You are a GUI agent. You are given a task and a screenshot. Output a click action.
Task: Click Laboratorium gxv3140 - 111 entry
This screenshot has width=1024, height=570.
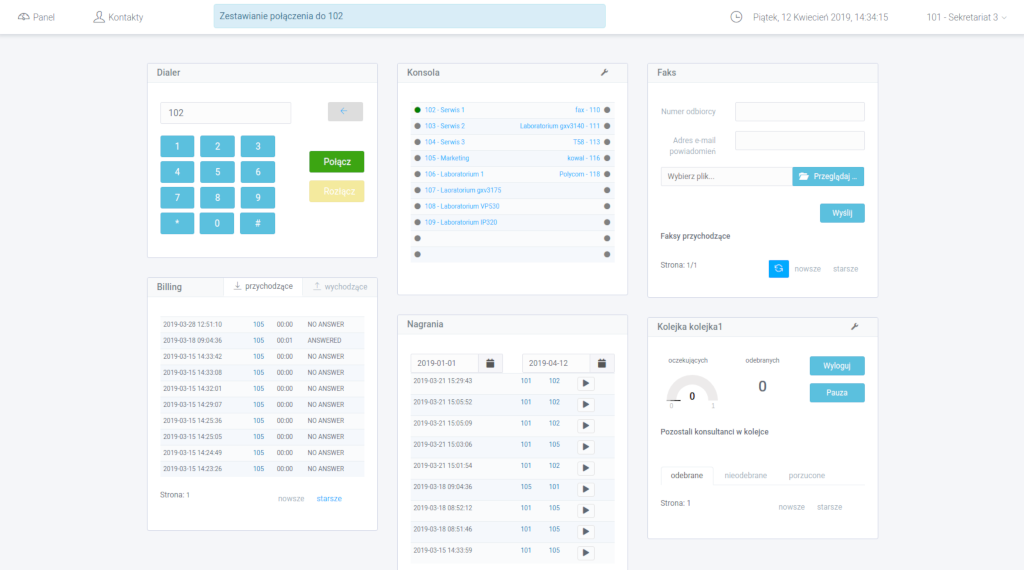[x=560, y=126]
